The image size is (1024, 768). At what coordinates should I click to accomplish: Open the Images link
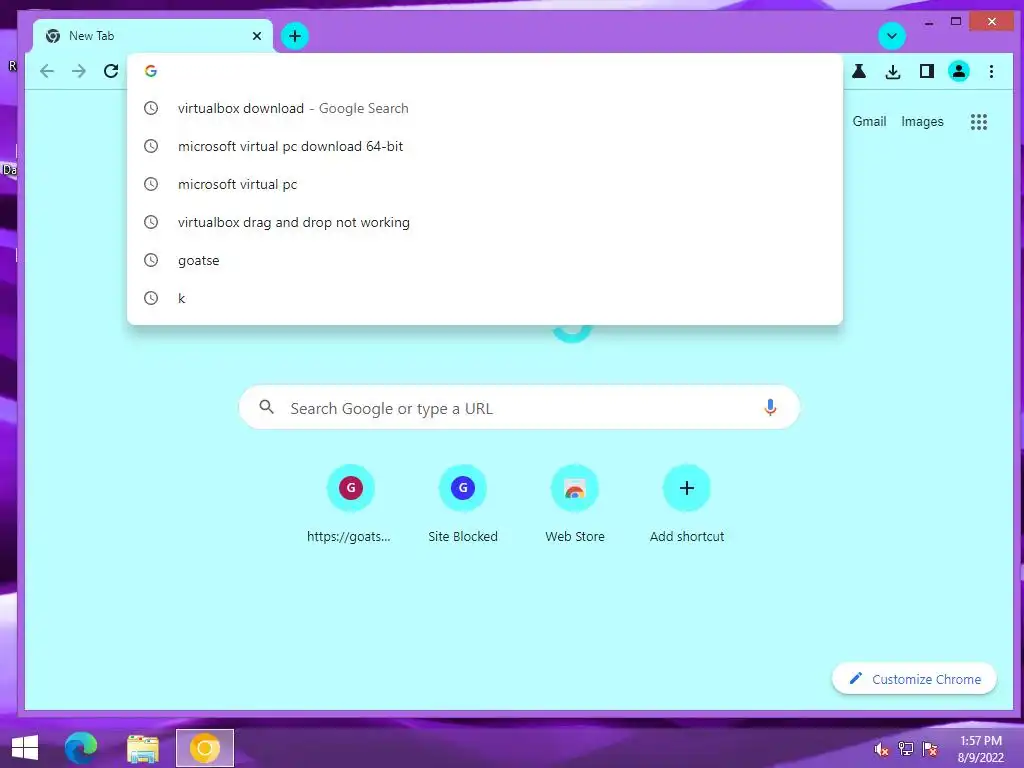922,121
